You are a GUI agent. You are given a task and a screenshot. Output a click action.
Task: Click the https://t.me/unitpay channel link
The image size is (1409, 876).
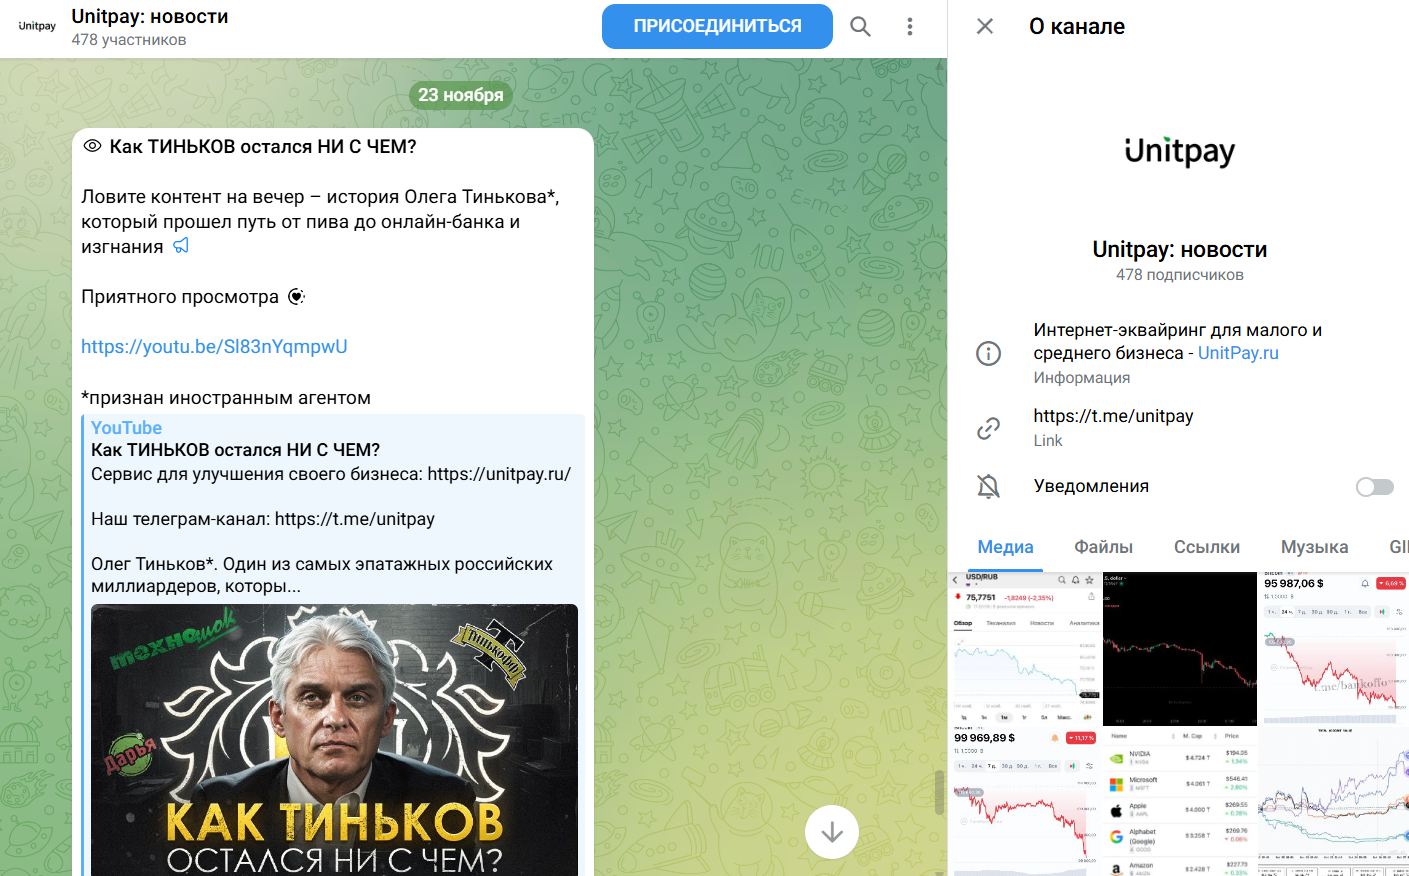(x=1113, y=416)
